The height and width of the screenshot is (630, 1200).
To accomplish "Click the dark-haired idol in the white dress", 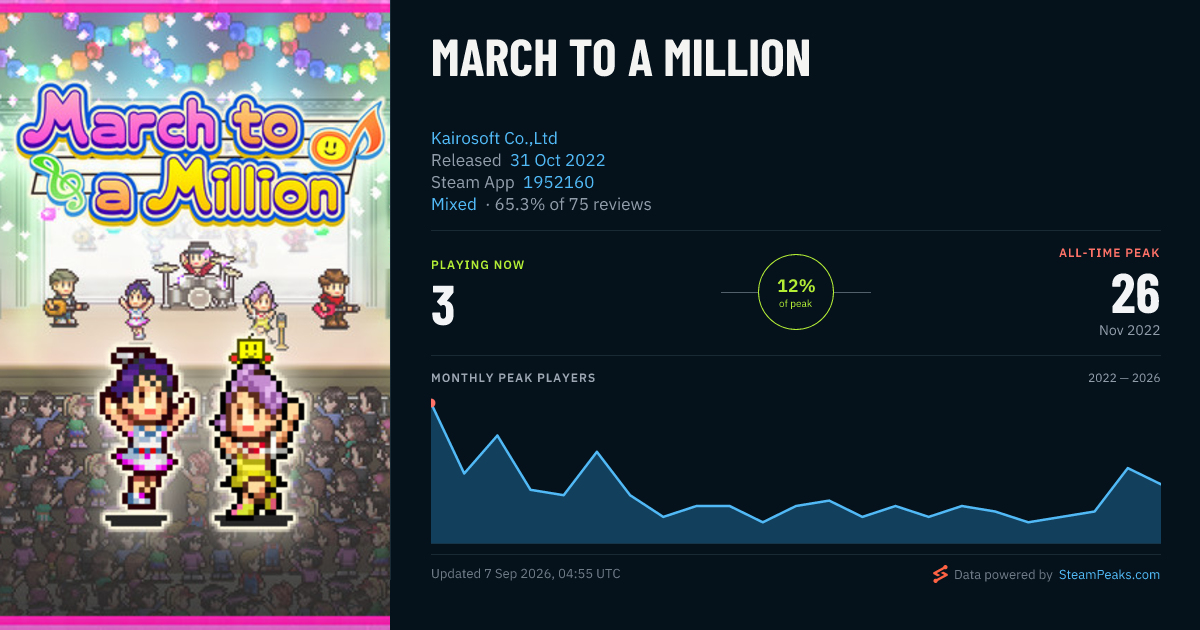I will pos(143,430).
